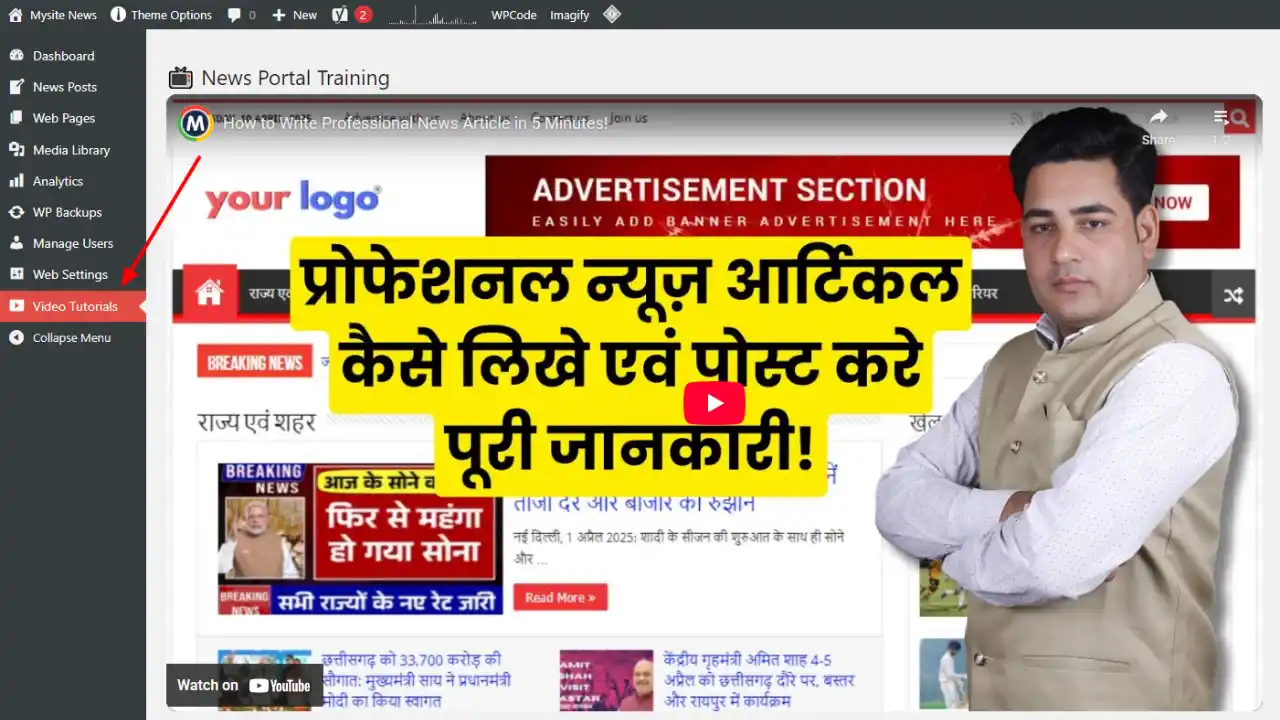Open the New content menu

(x=294, y=15)
